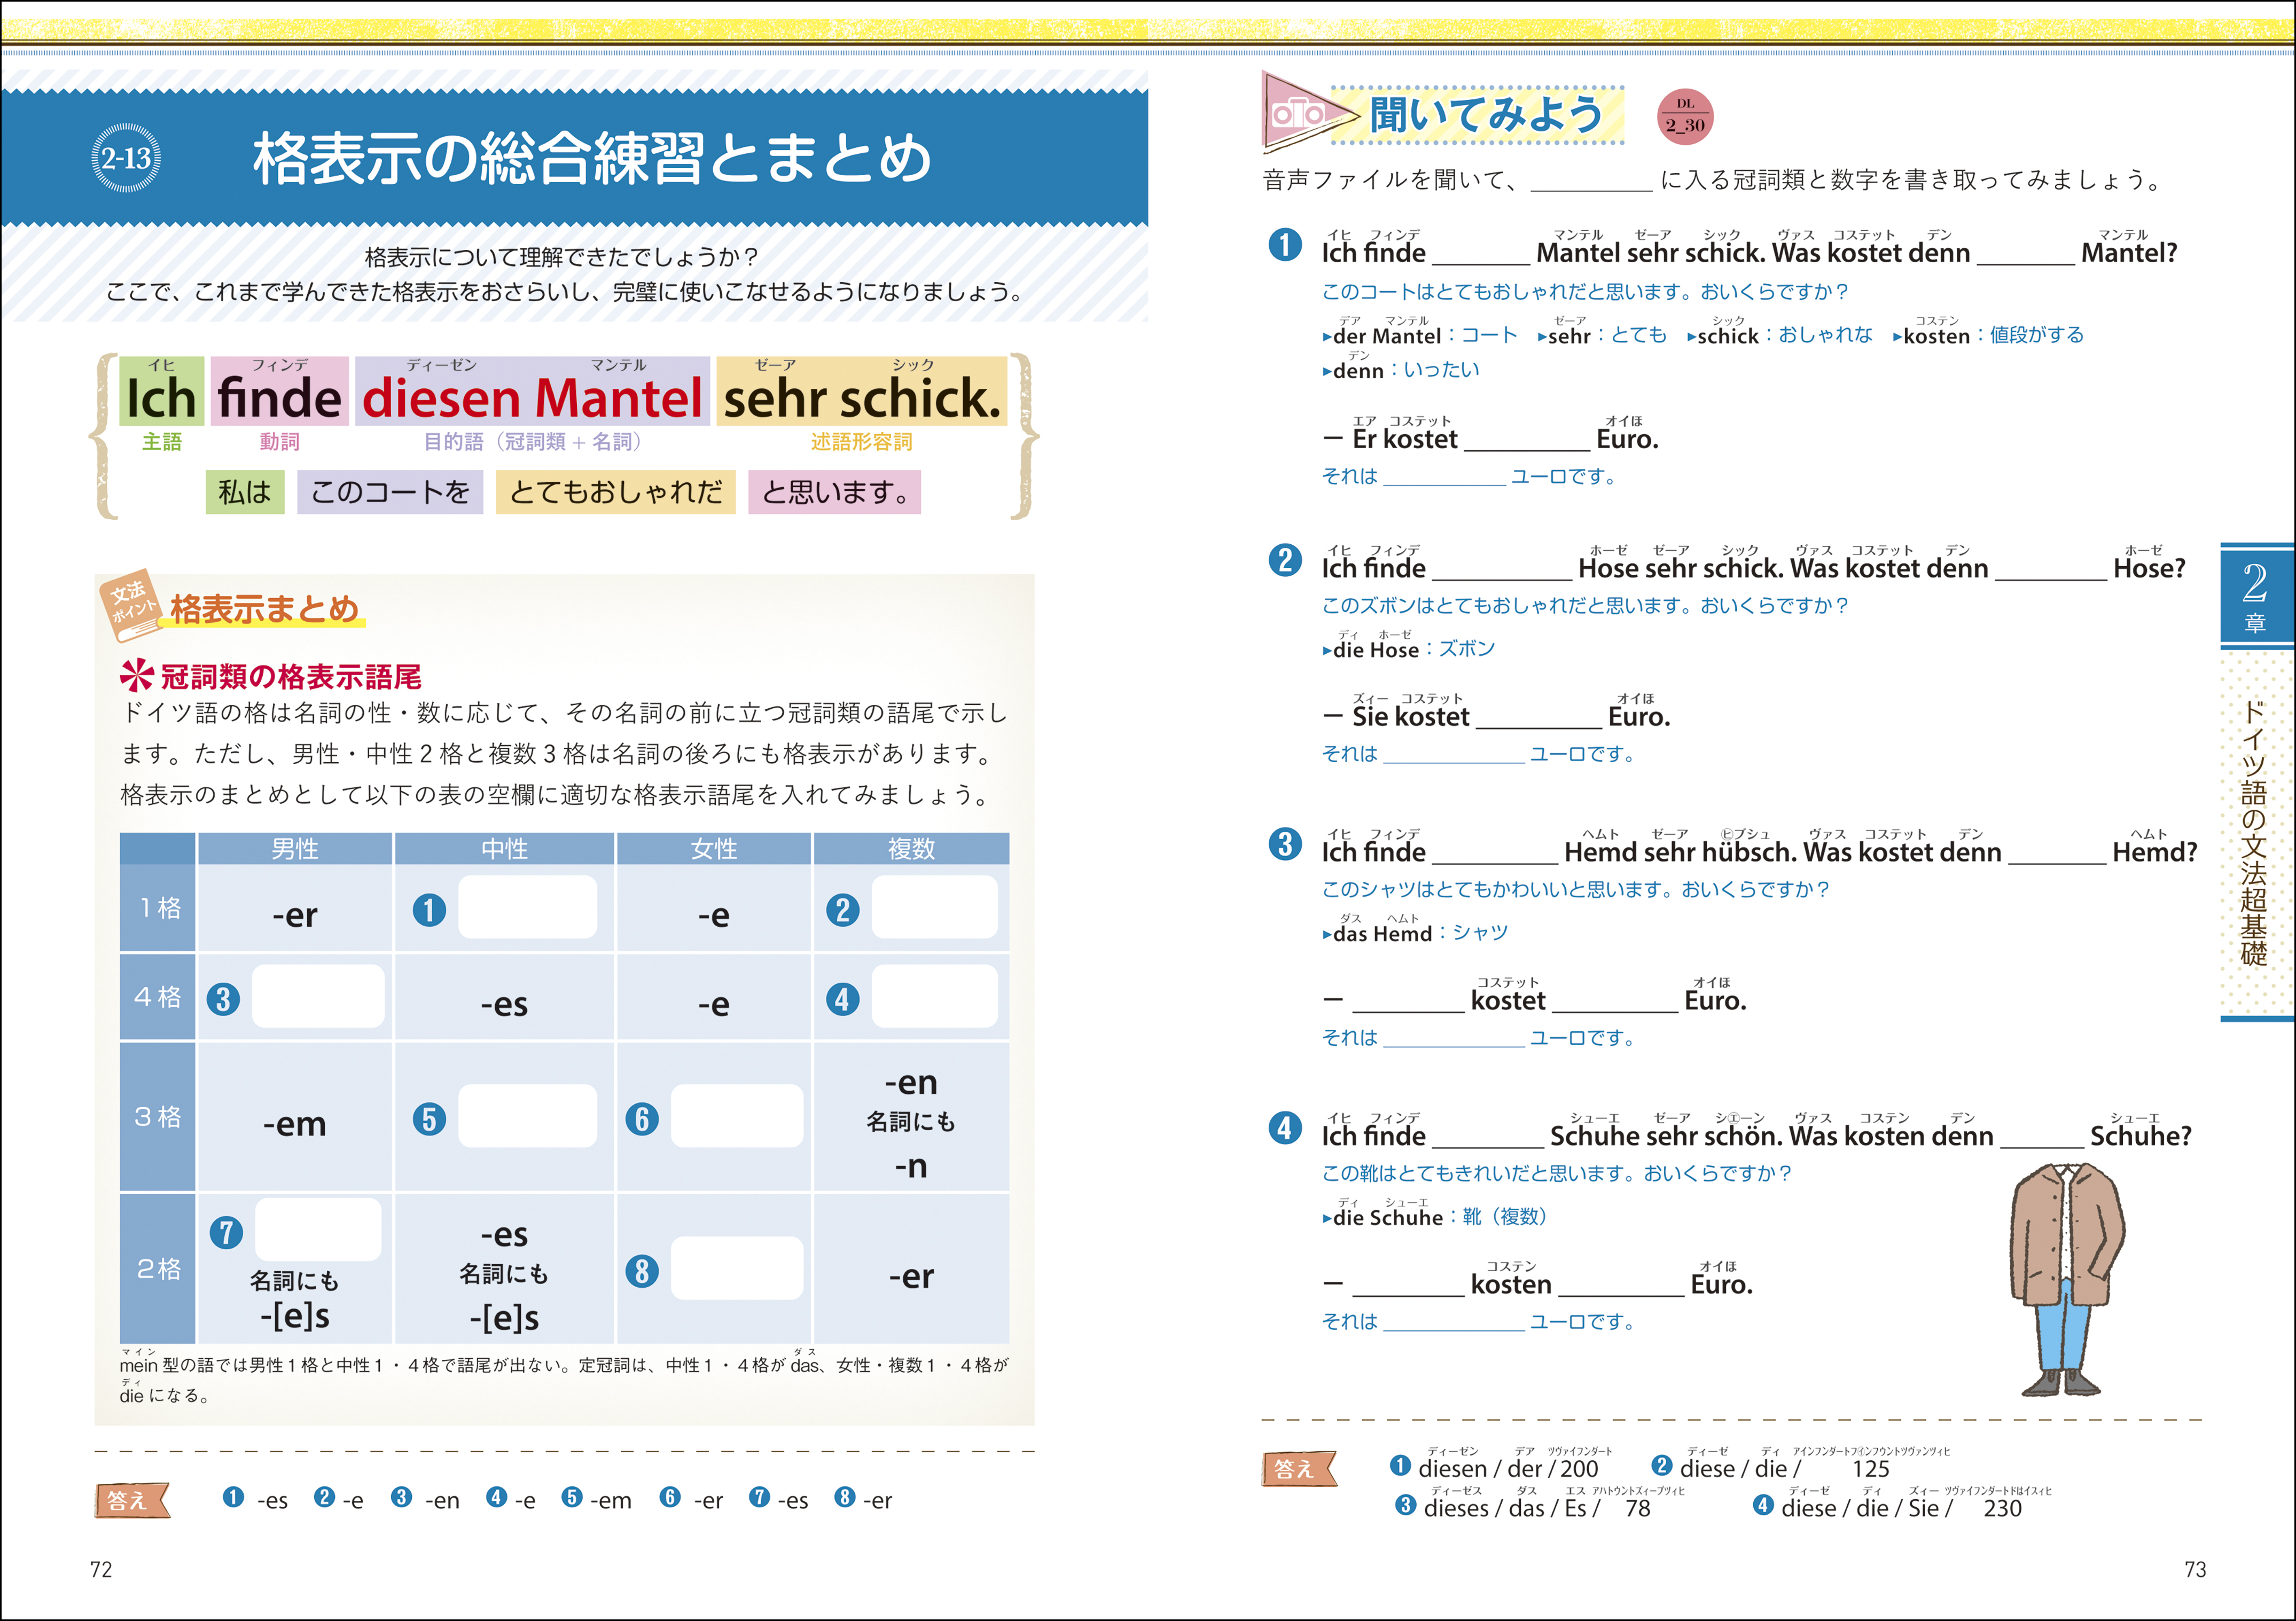2296x1621 pixels.
Task: Click the yellow highlighted phrase 'sehr schick.'
Action: tap(862, 392)
